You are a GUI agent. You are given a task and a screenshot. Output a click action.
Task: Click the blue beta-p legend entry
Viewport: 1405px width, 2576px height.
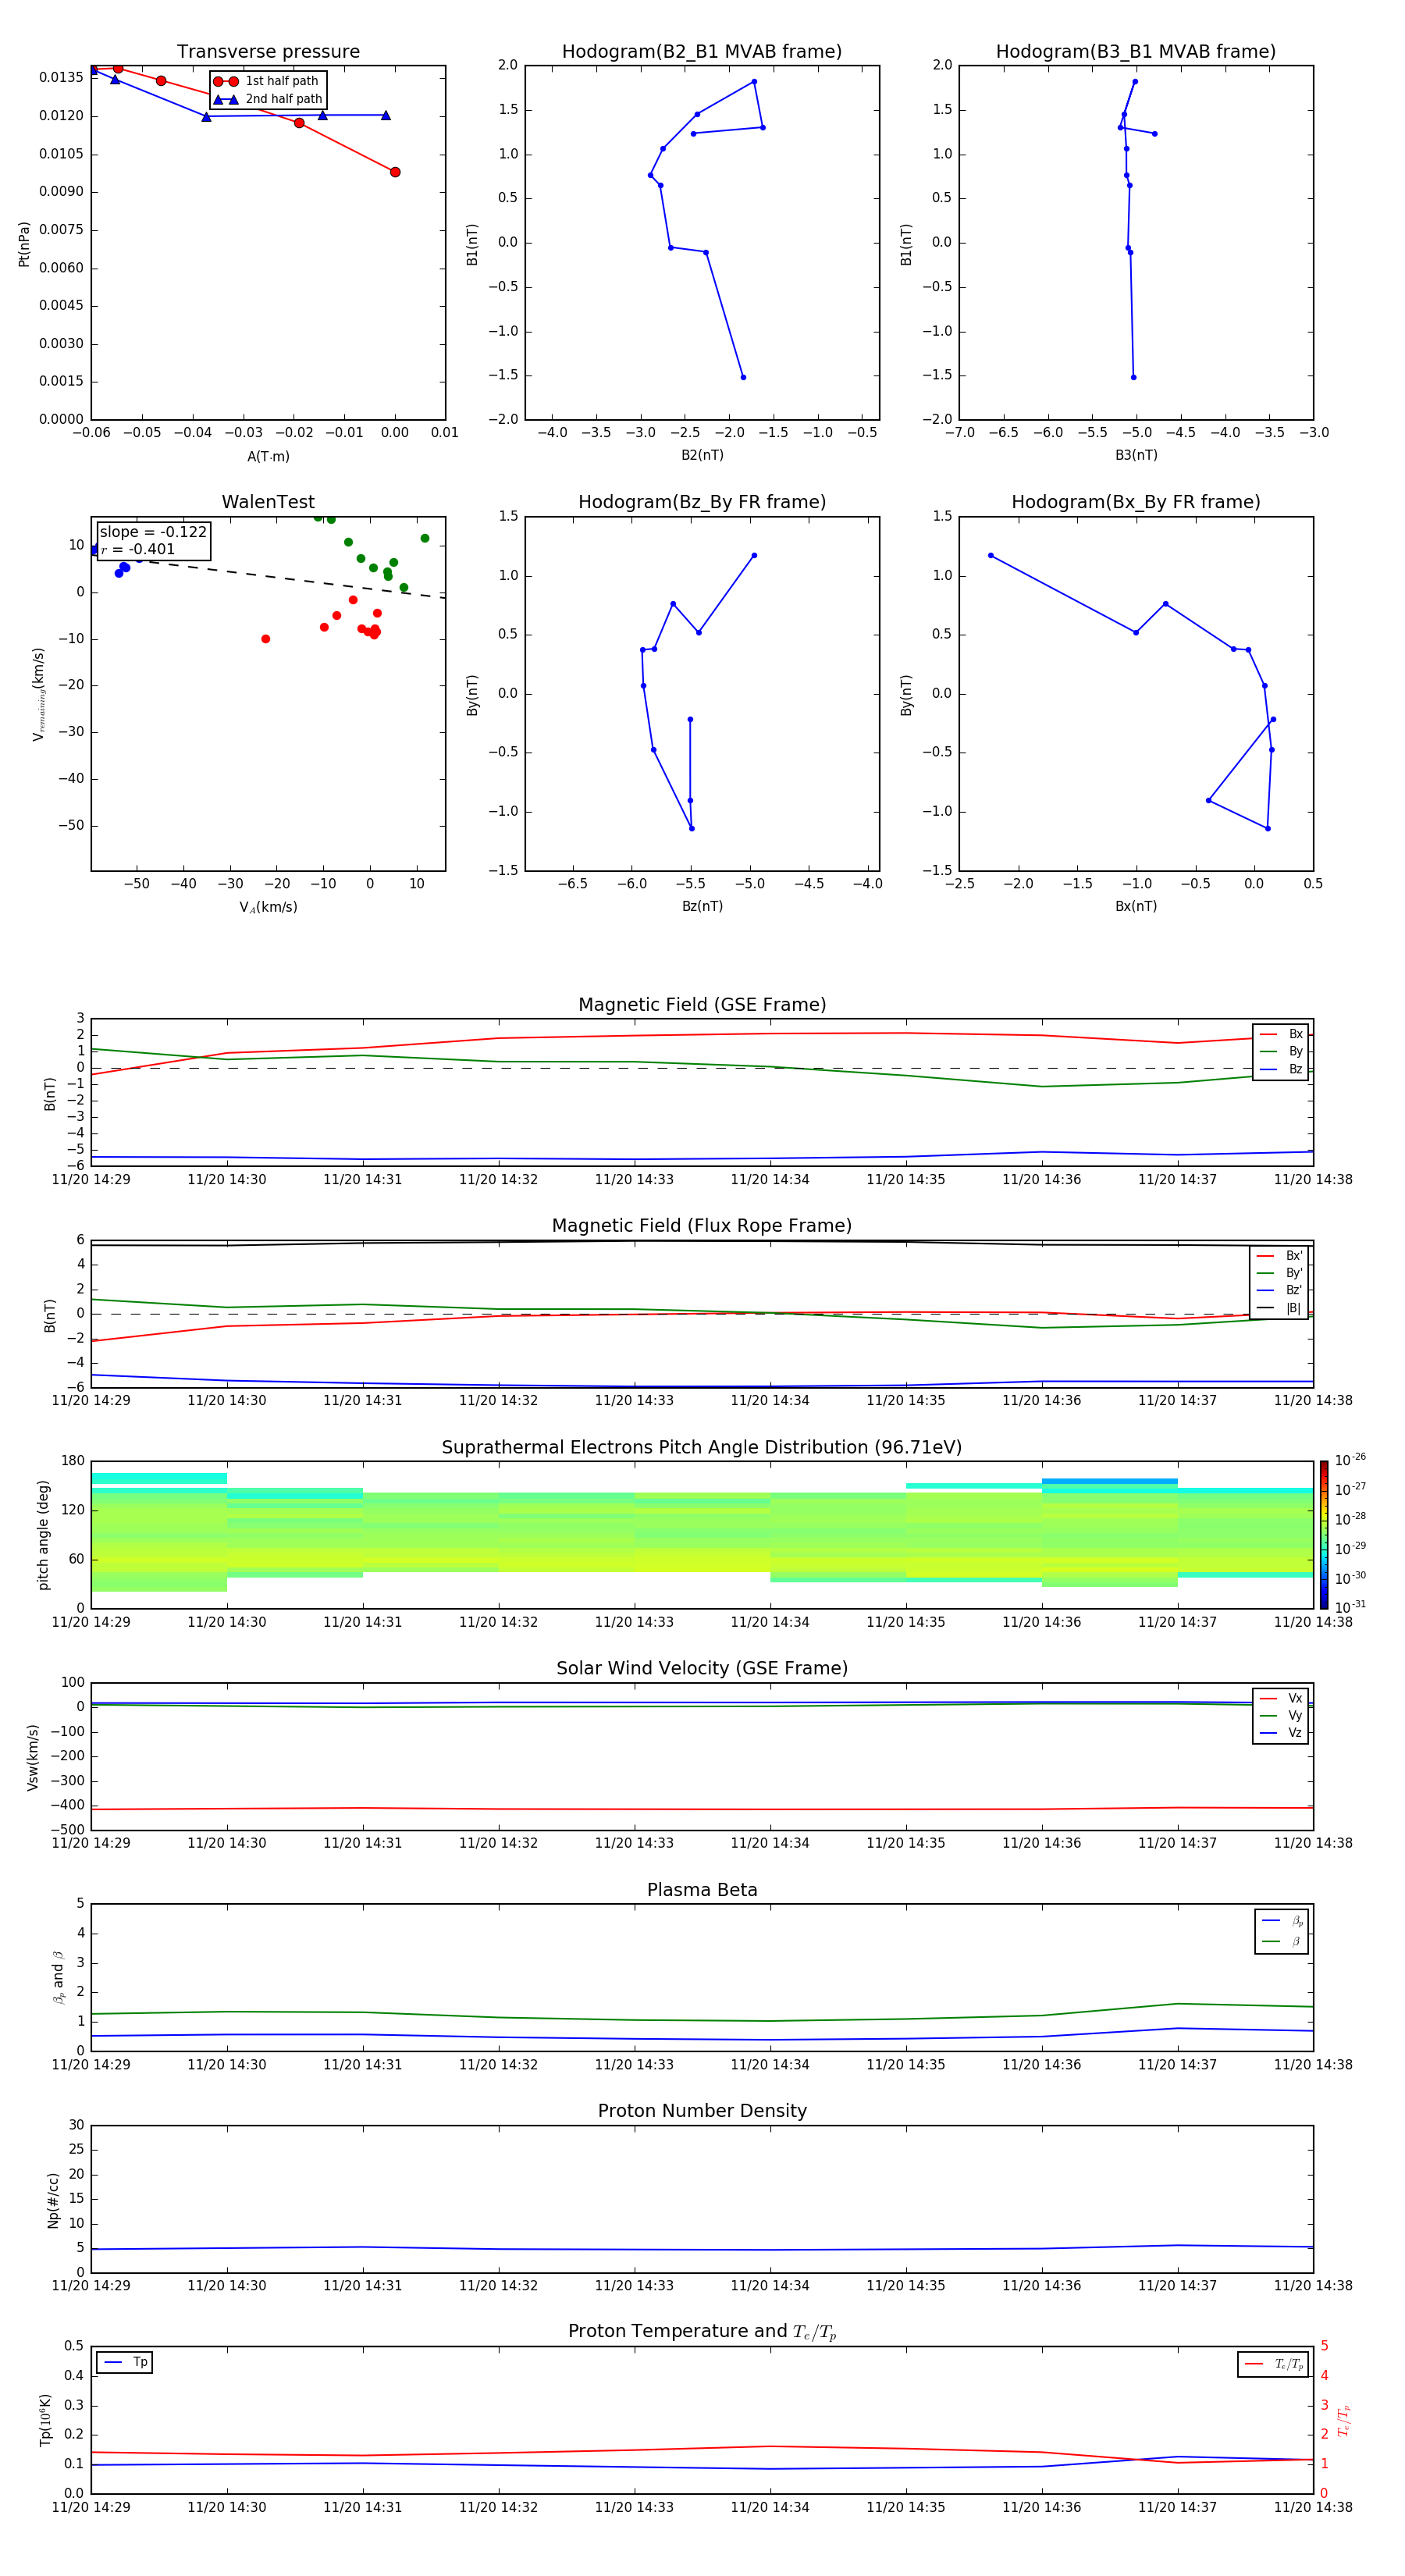[1282, 1921]
